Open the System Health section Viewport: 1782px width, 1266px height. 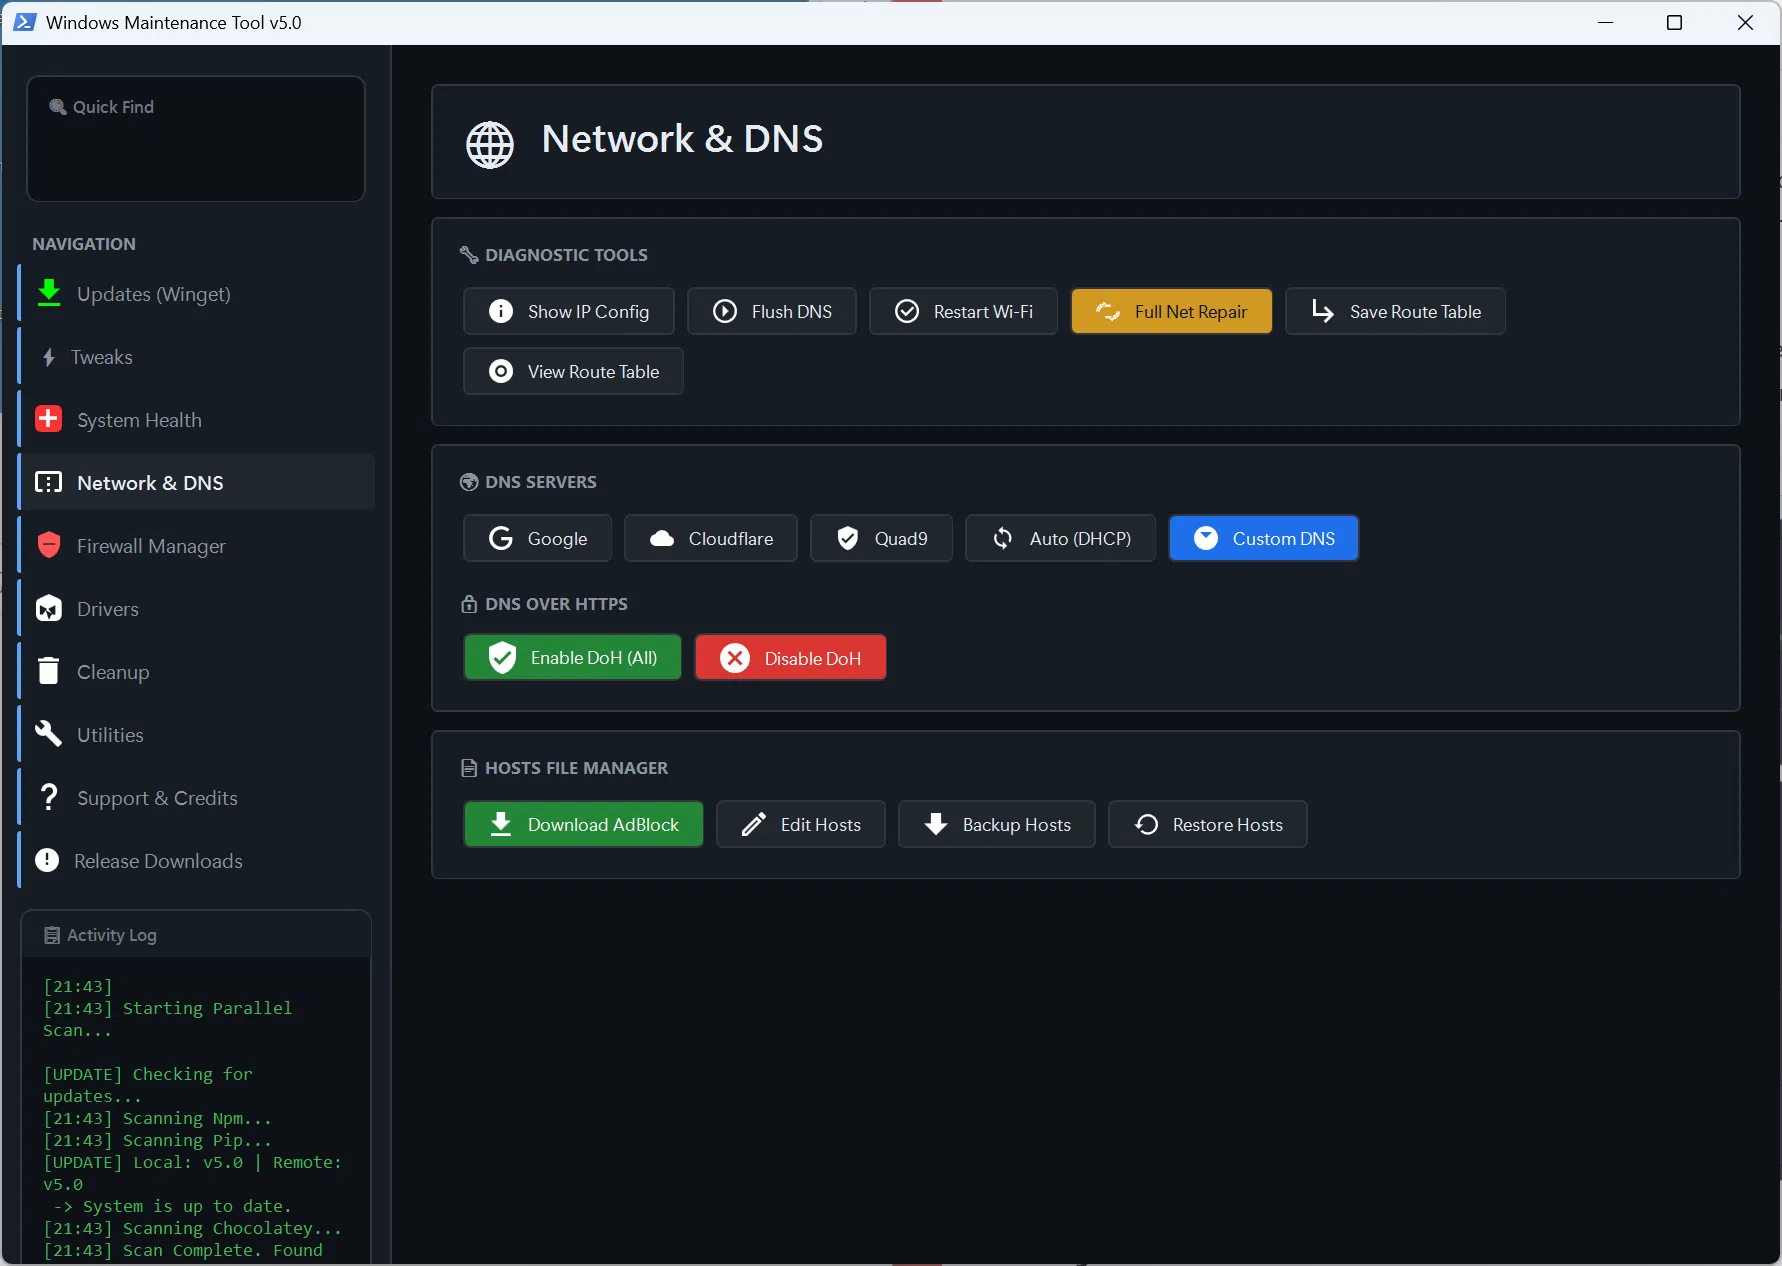point(139,420)
